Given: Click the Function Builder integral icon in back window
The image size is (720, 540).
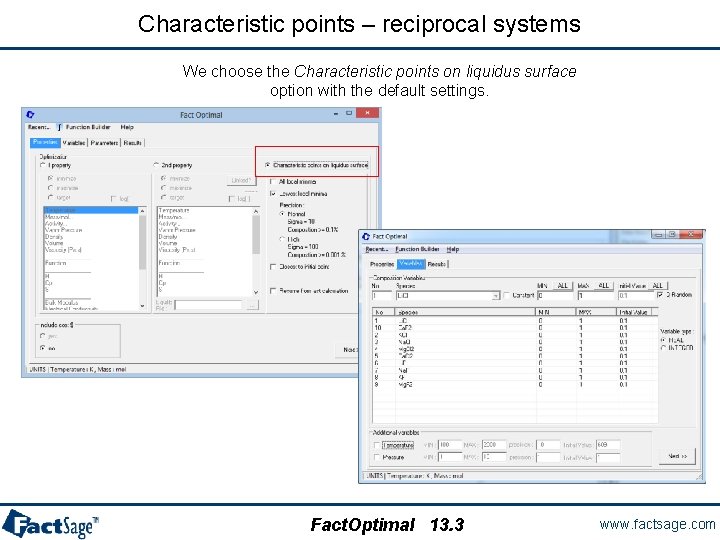Looking at the screenshot, I should tap(59, 127).
